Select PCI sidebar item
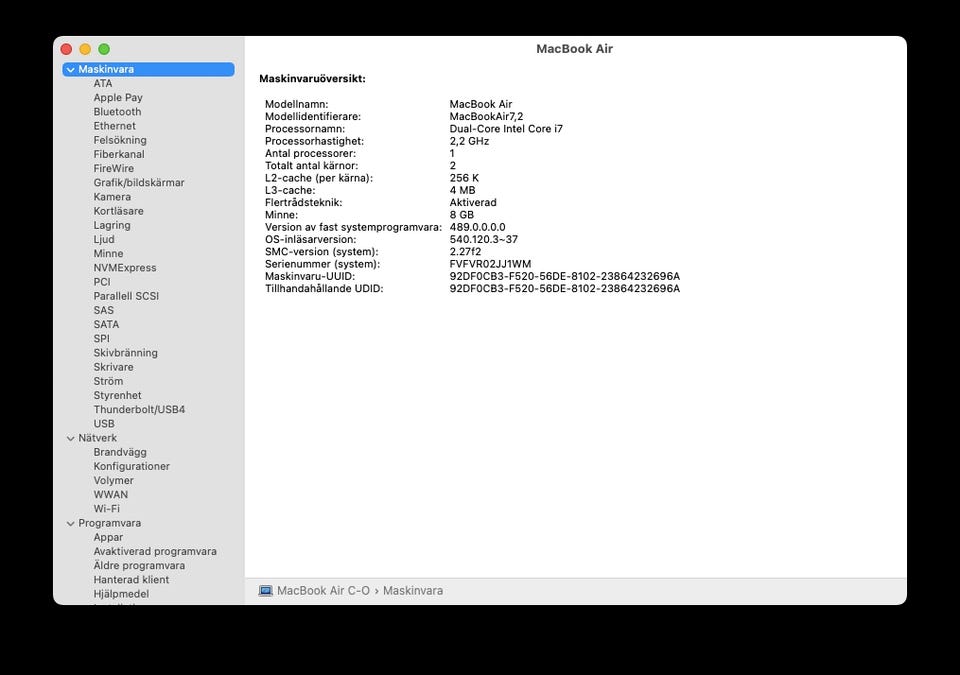Image resolution: width=960 pixels, height=675 pixels. click(102, 282)
